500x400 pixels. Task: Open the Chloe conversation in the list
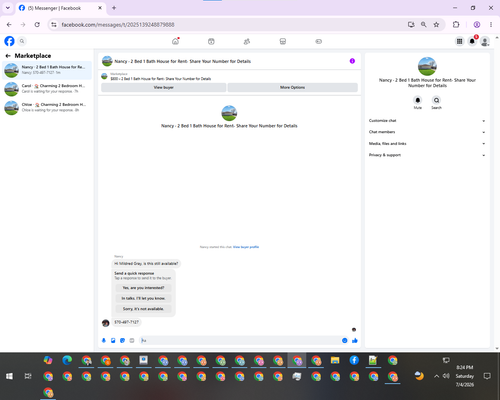(x=47, y=107)
